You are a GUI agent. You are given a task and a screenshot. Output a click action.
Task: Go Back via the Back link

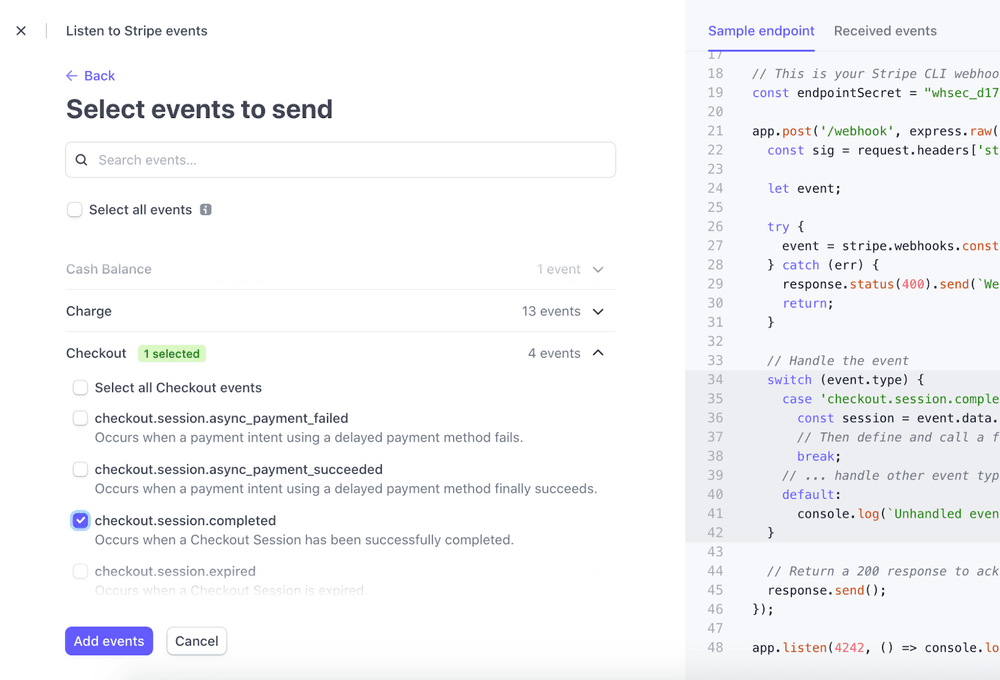click(x=91, y=76)
